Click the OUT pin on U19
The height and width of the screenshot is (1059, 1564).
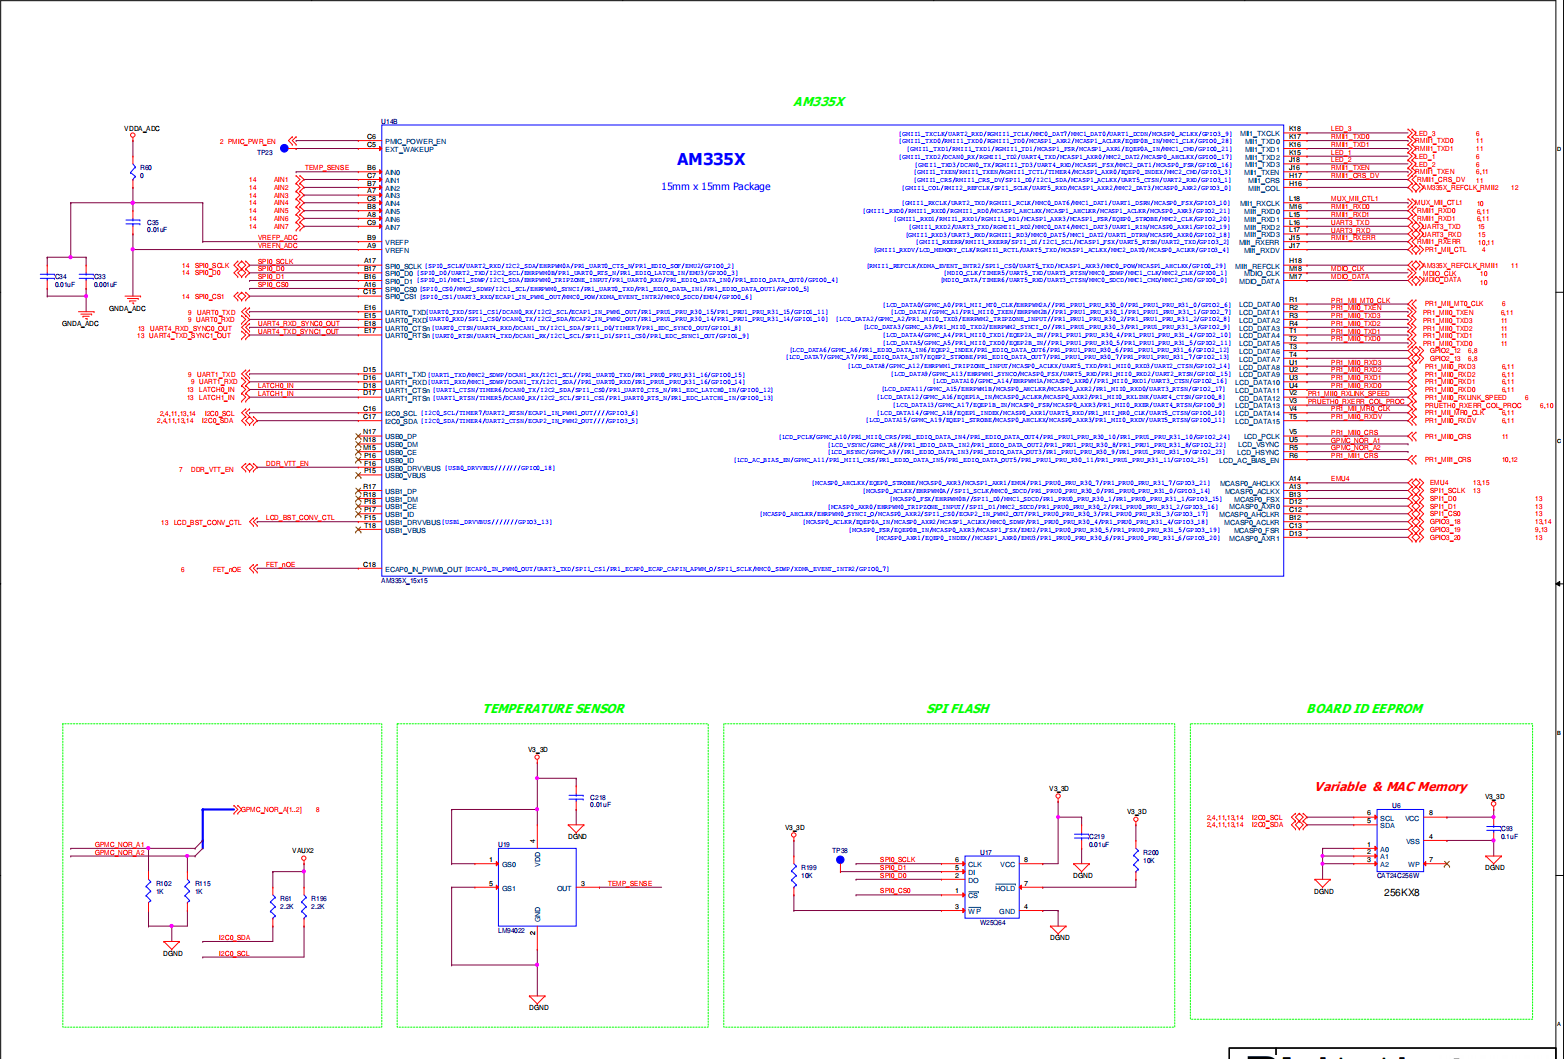pyautogui.click(x=564, y=888)
